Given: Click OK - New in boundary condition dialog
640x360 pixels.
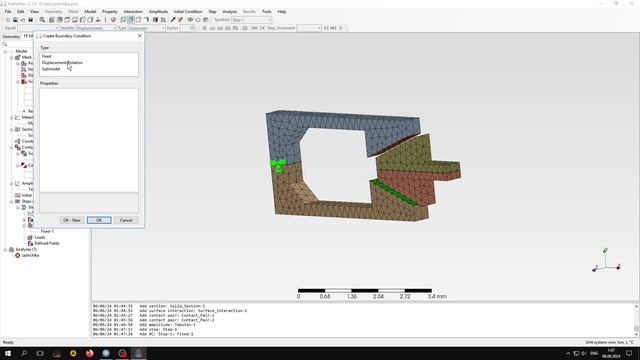Looking at the screenshot, I should pos(72,220).
